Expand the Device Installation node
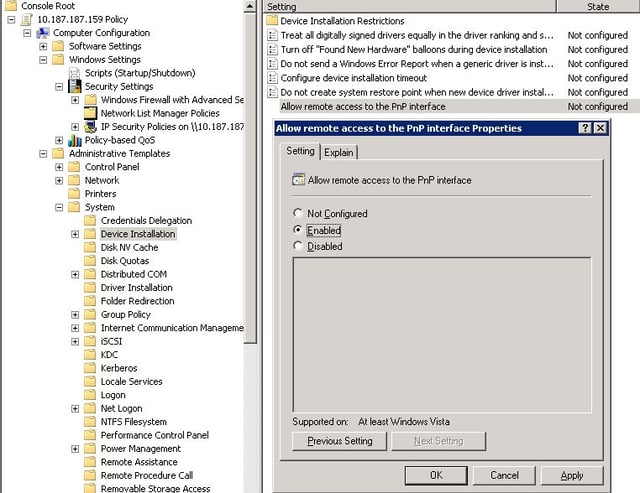The height and width of the screenshot is (493, 640). (75, 234)
